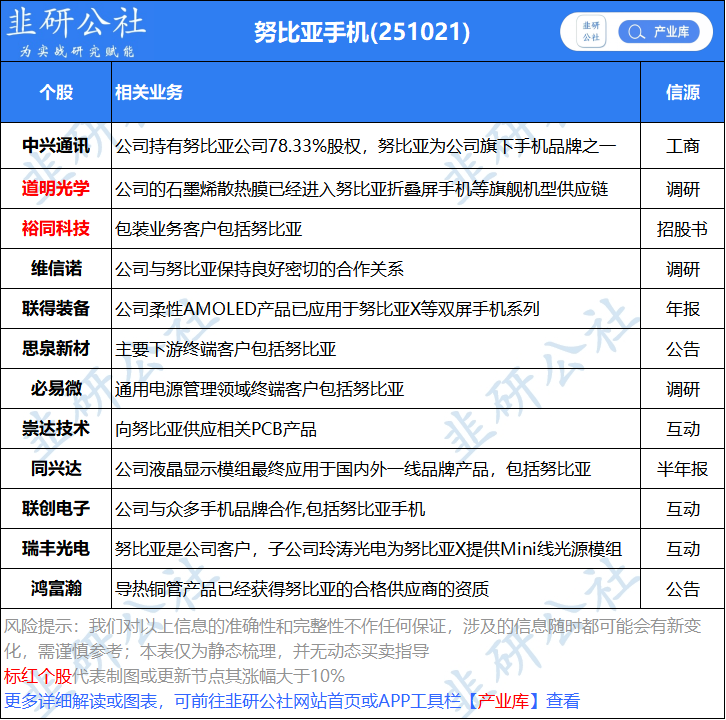Select the 个股 column header

click(x=56, y=92)
